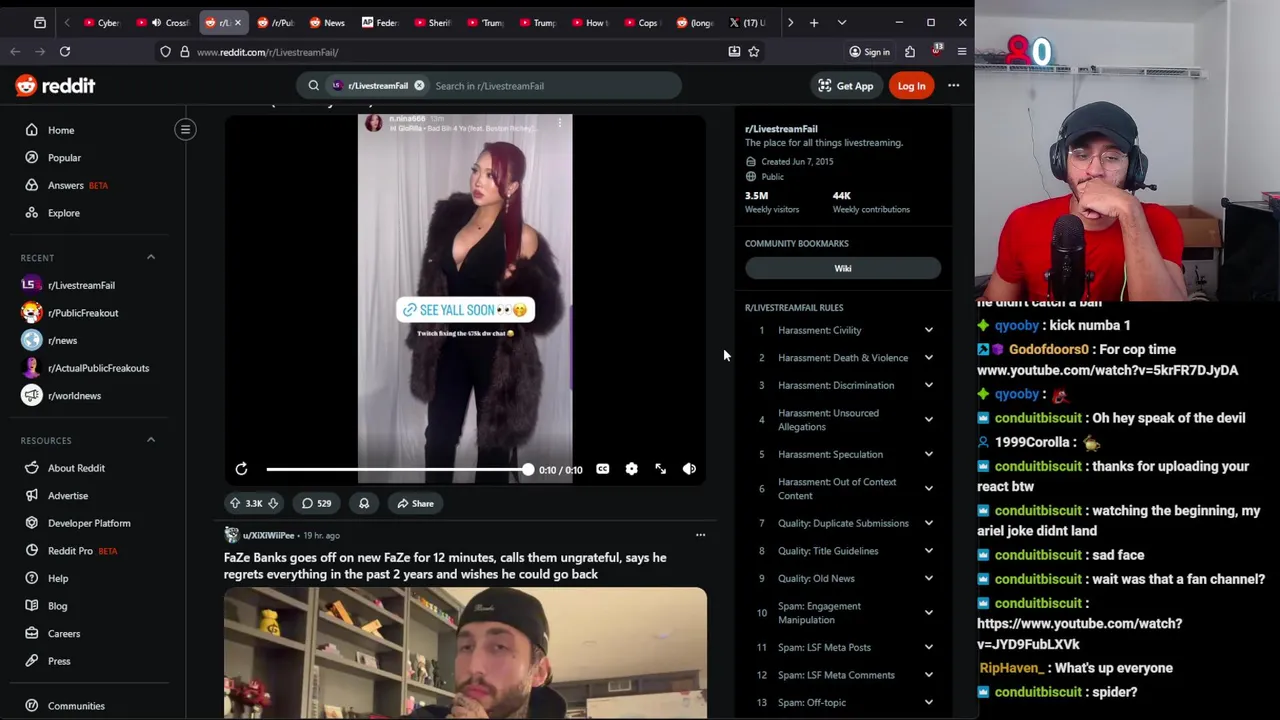Image resolution: width=1280 pixels, height=720 pixels.
Task: Open Reddit header more options
Action: tap(953, 86)
